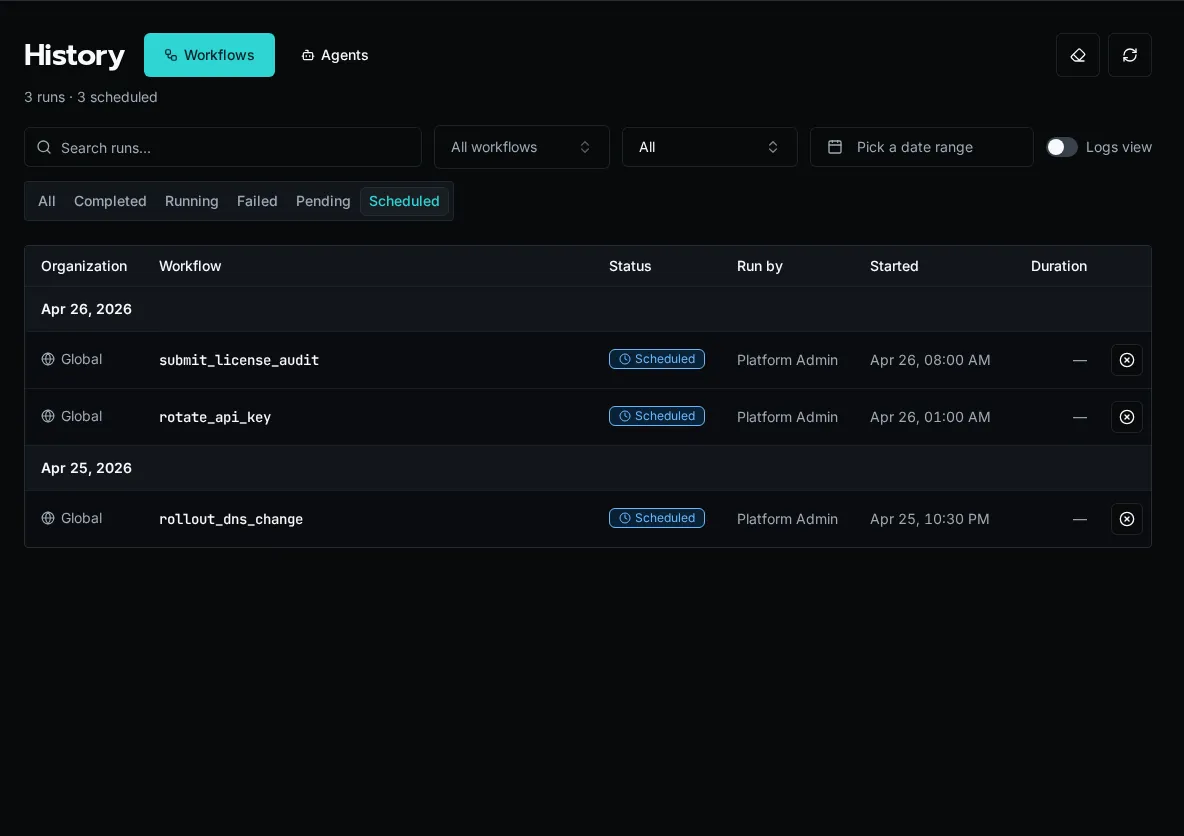Click the eraser clear-filters icon button
This screenshot has height=836, width=1184.
1078,55
